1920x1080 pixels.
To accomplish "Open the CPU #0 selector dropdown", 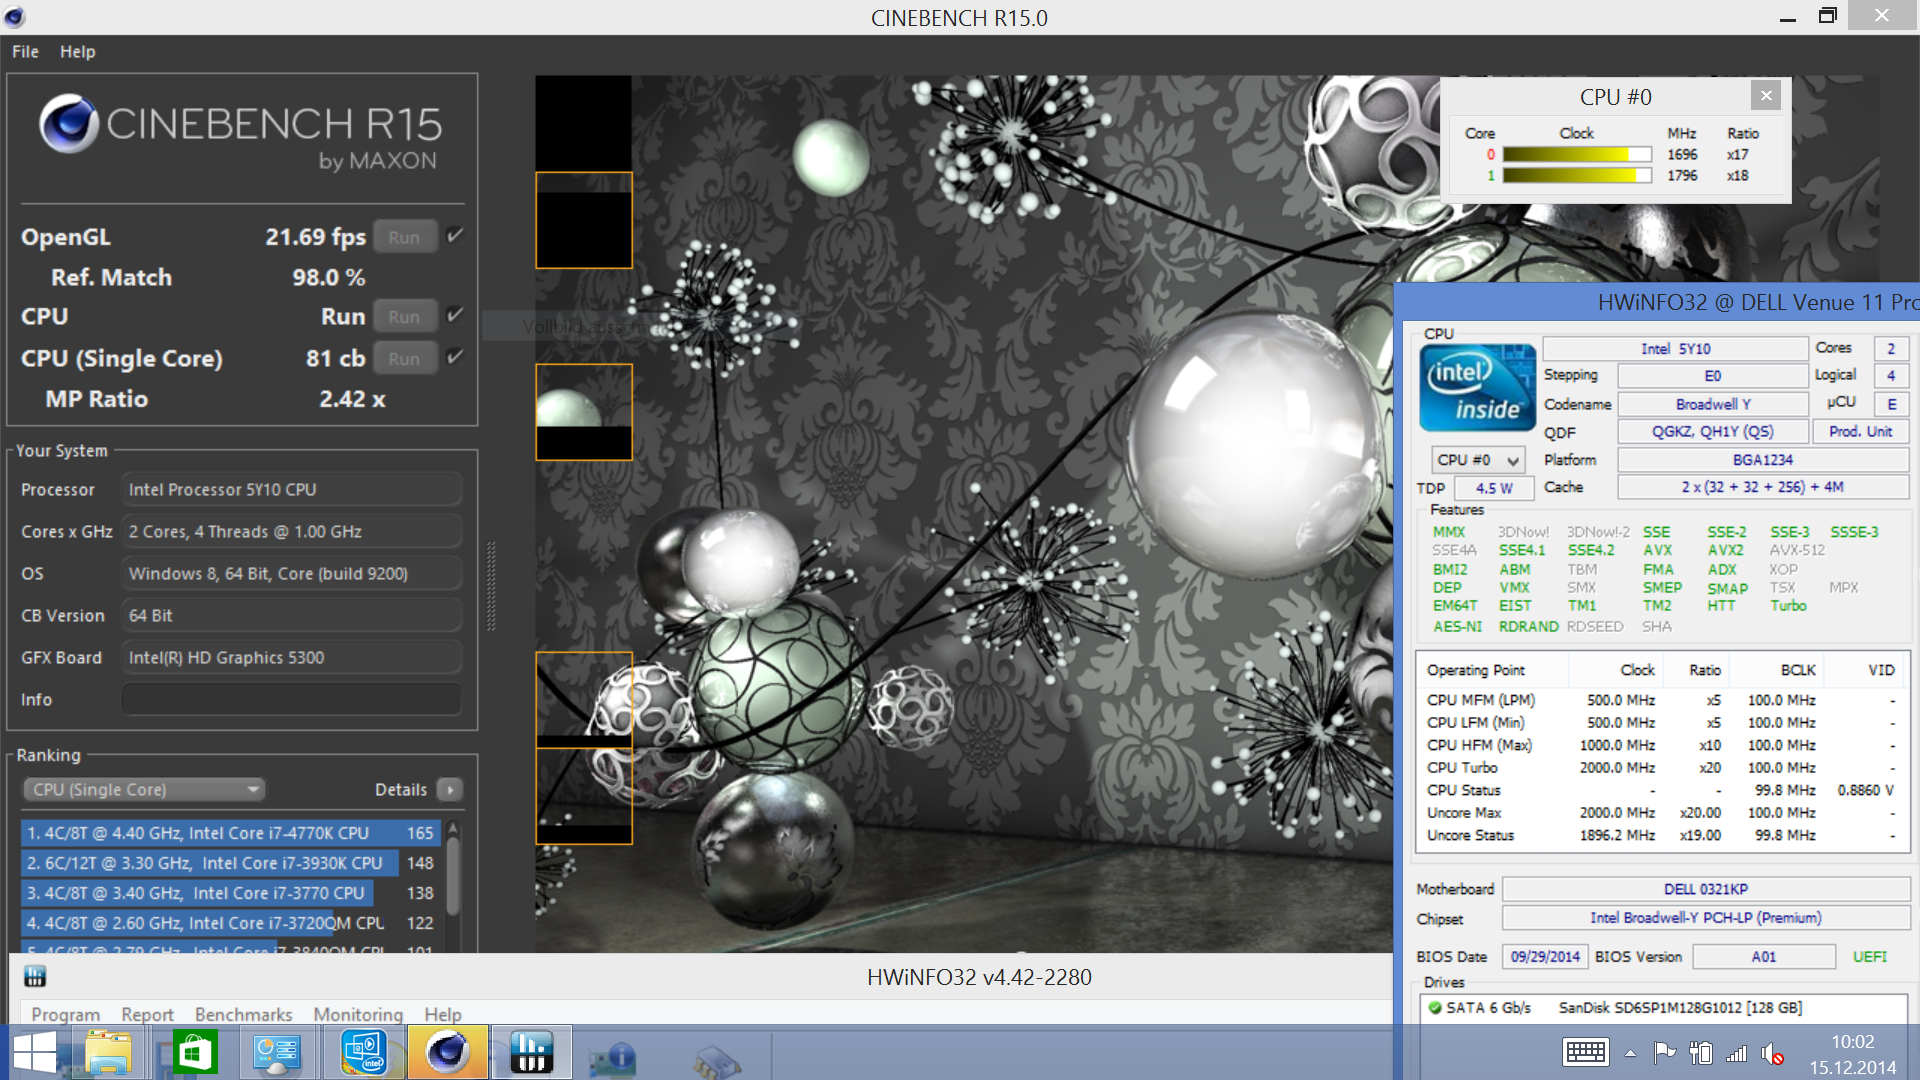I will [x=1478, y=460].
